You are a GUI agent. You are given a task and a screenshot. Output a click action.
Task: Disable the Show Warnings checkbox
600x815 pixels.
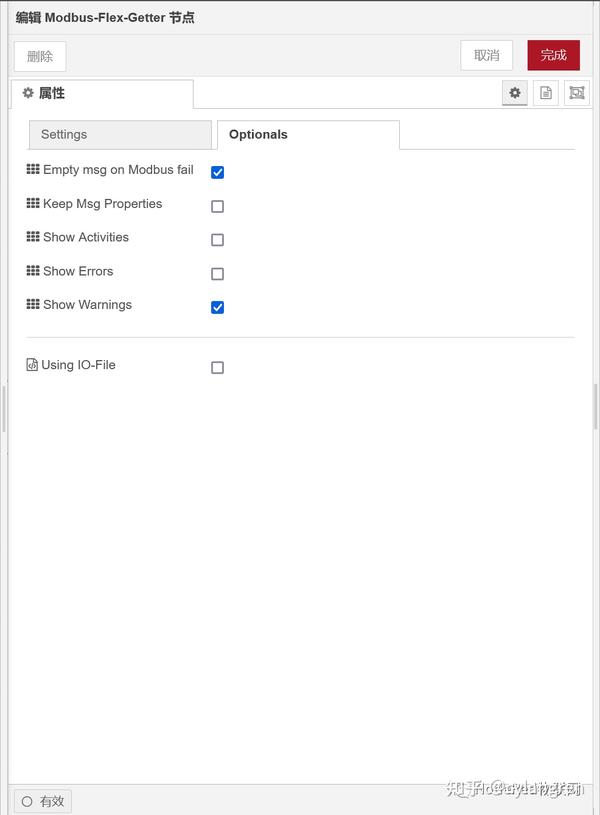point(217,307)
